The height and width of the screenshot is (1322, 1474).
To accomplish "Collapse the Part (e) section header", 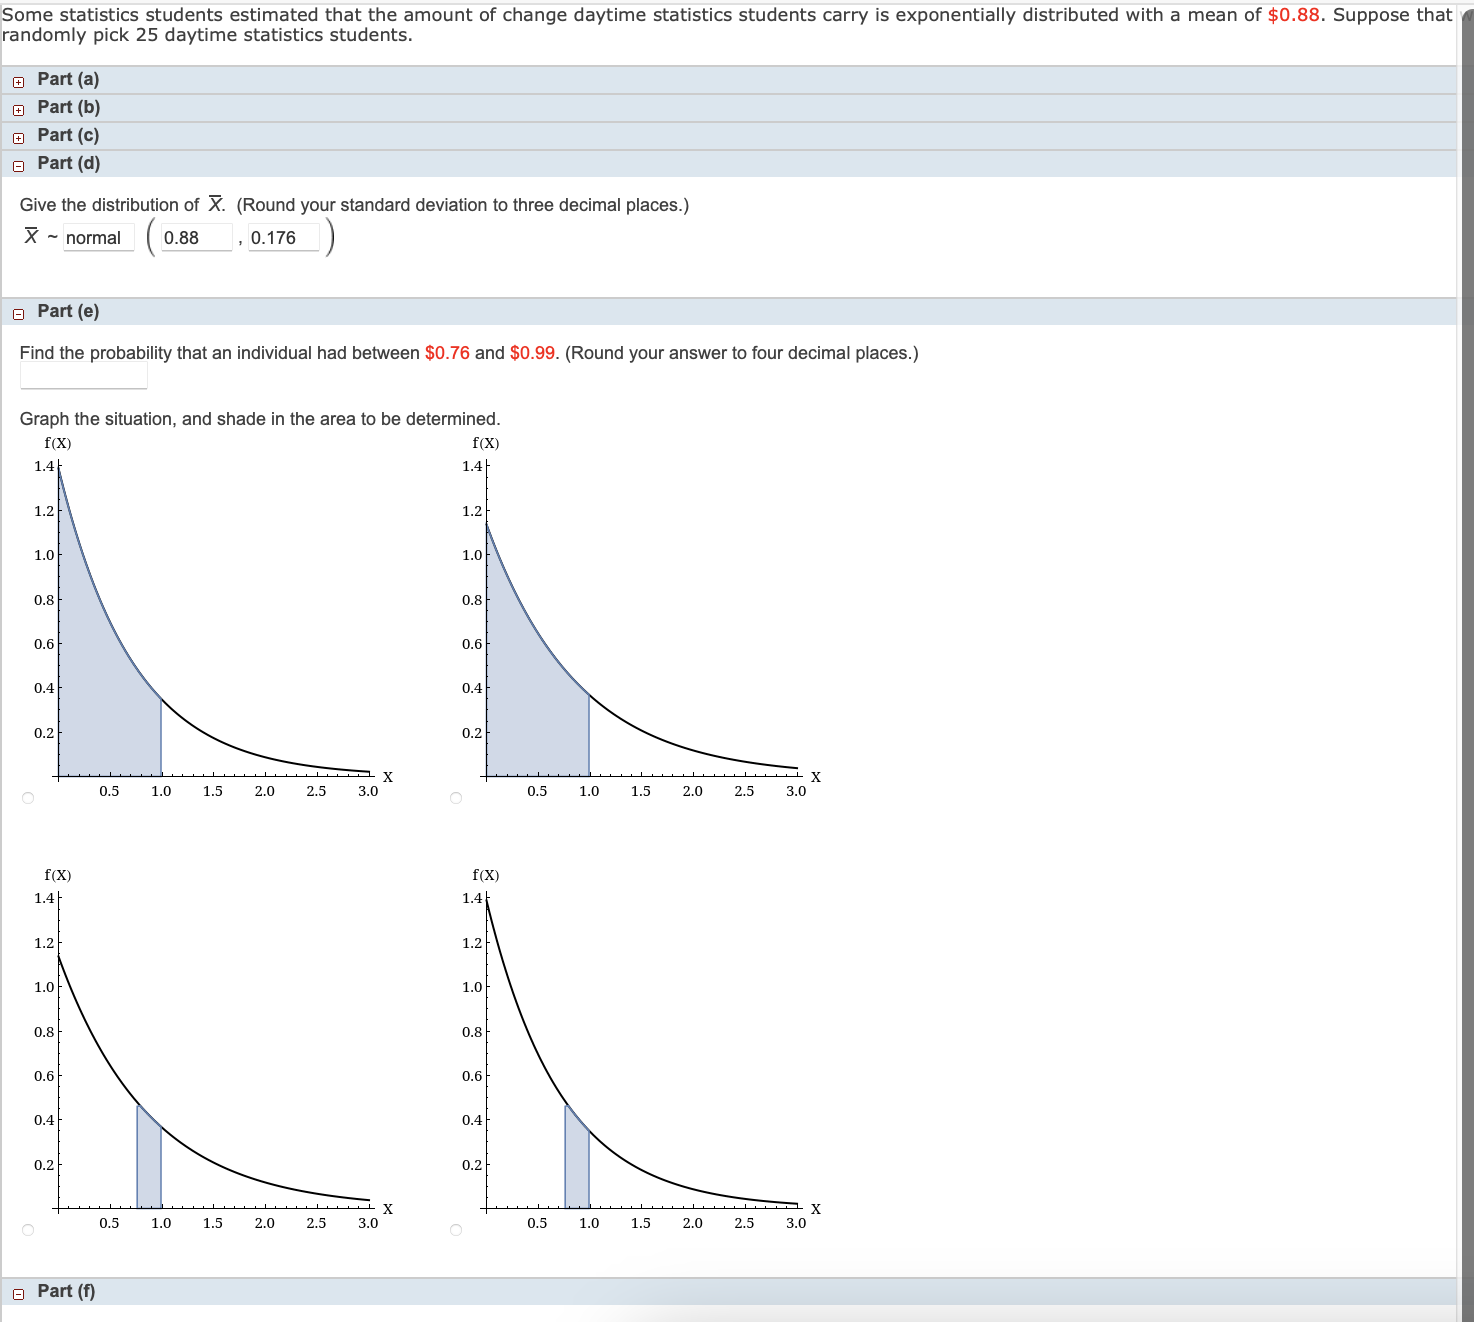I will coord(67,312).
